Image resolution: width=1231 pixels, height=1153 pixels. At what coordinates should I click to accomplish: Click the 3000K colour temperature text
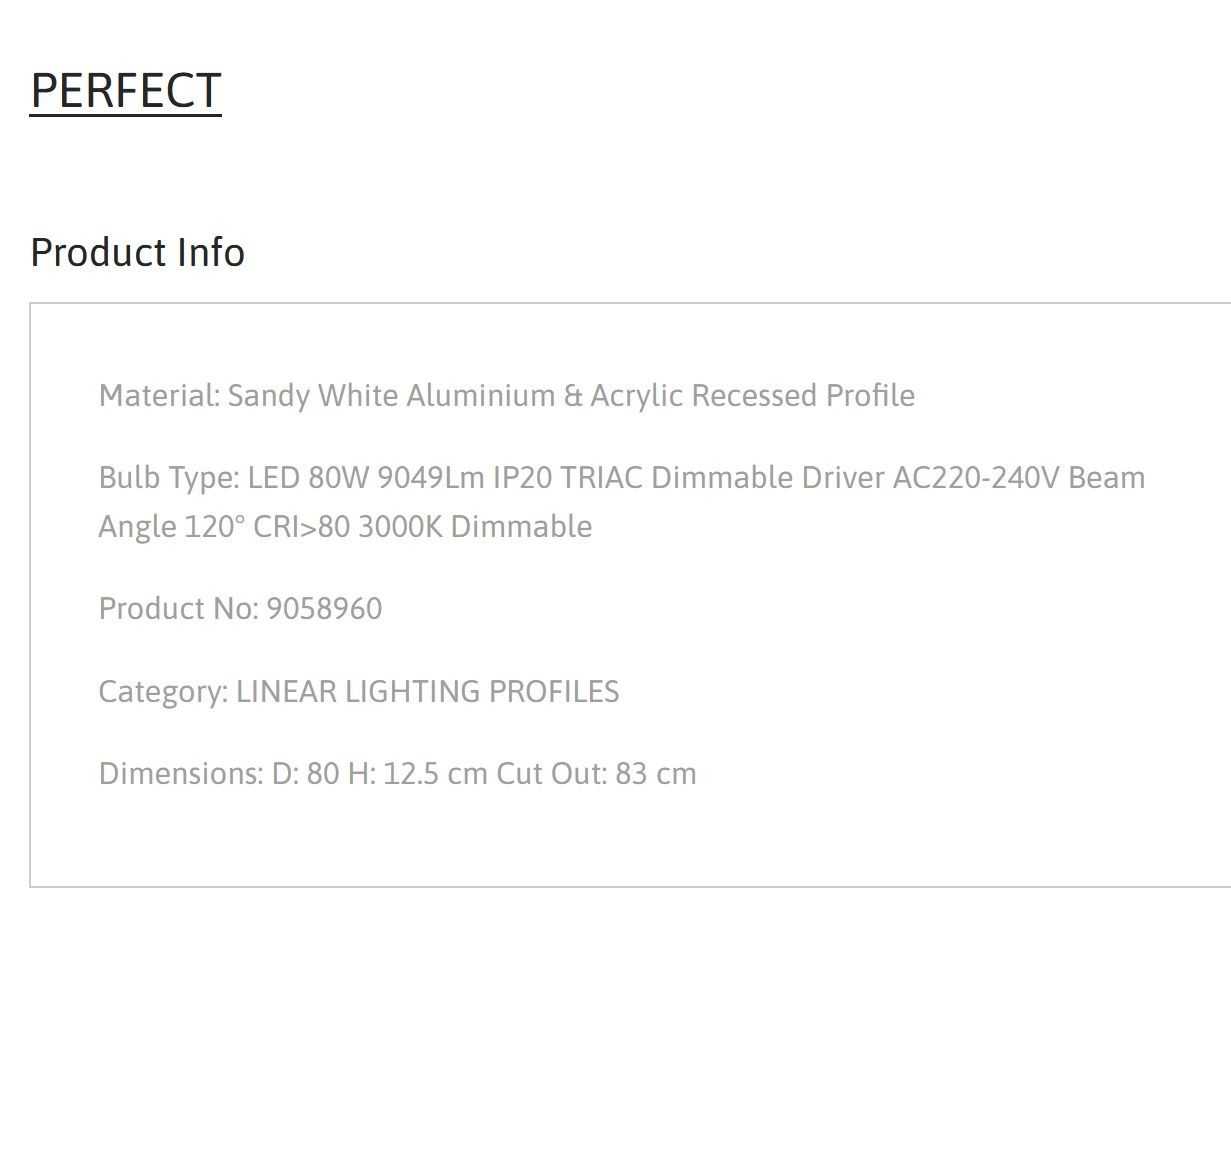(x=400, y=526)
